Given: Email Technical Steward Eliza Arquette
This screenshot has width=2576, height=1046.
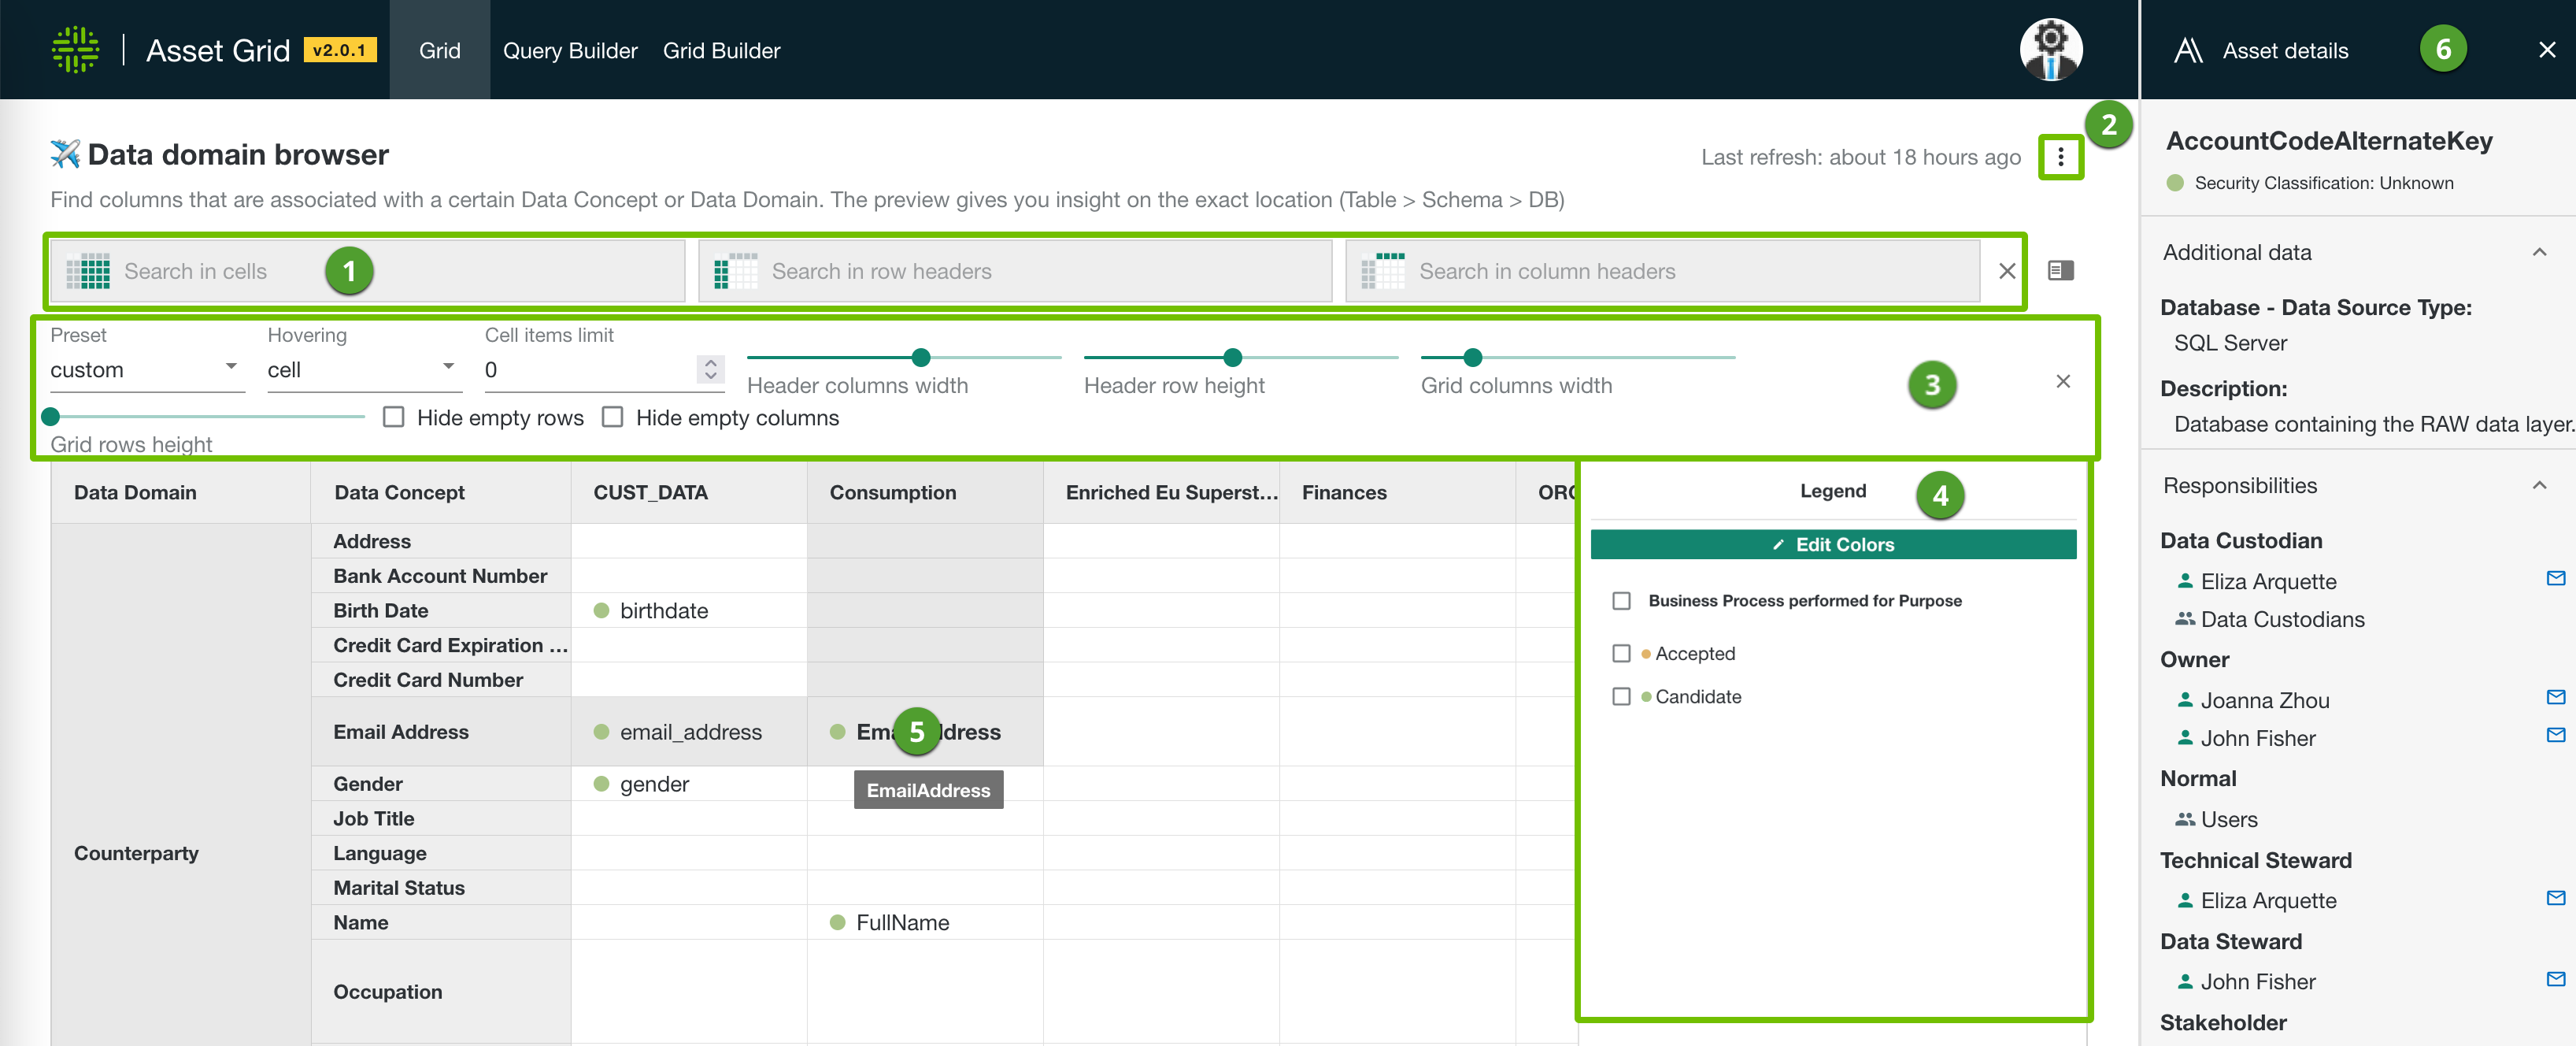Looking at the screenshot, I should pyautogui.click(x=2555, y=898).
